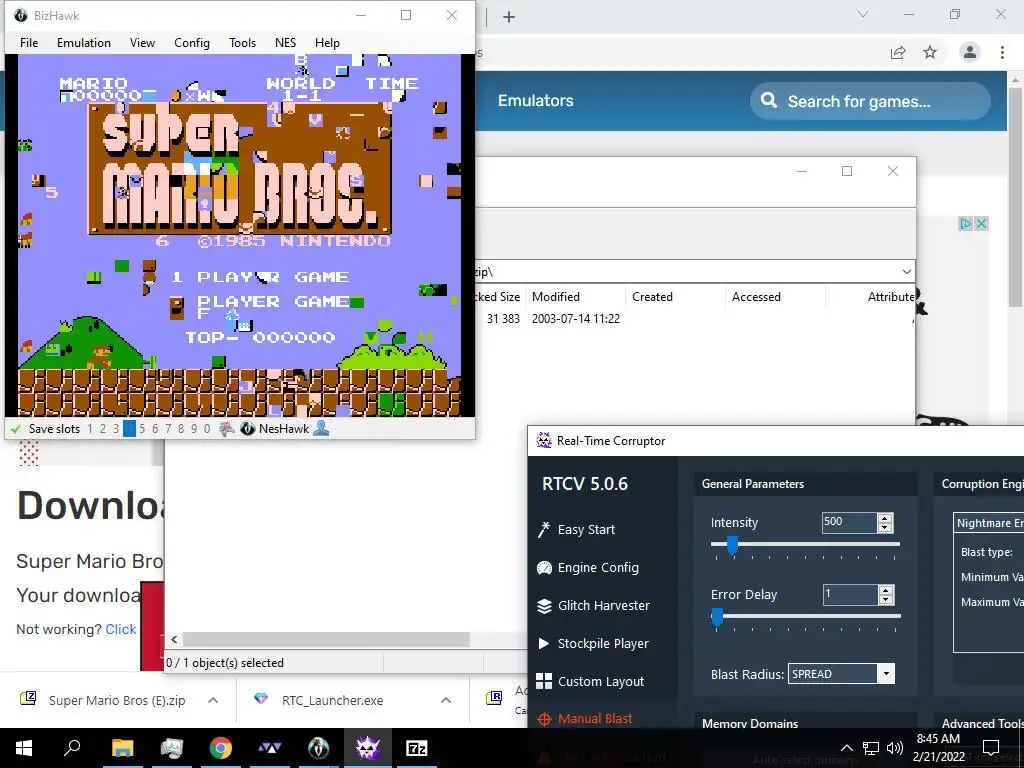Open Chrome tab search chevron
This screenshot has width=1024, height=768.
coord(863,14)
